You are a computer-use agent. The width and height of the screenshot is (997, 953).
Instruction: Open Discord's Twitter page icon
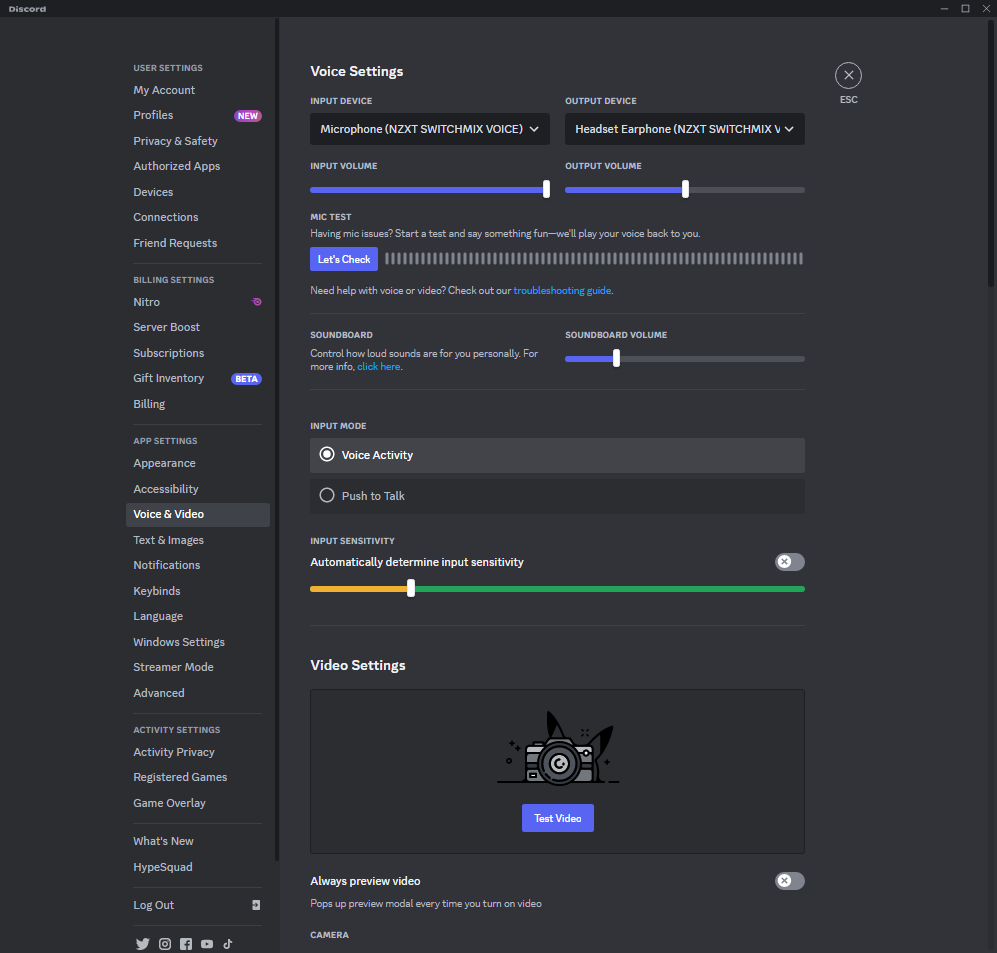pyautogui.click(x=142, y=943)
